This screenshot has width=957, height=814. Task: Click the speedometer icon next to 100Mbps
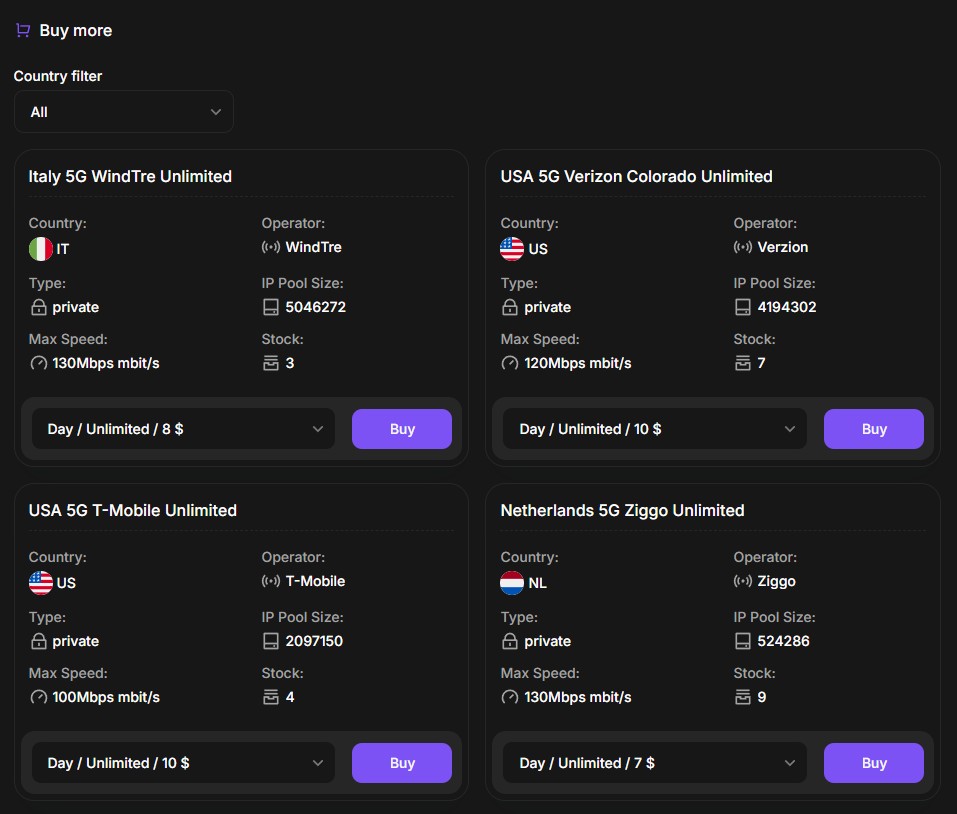pyautogui.click(x=39, y=697)
